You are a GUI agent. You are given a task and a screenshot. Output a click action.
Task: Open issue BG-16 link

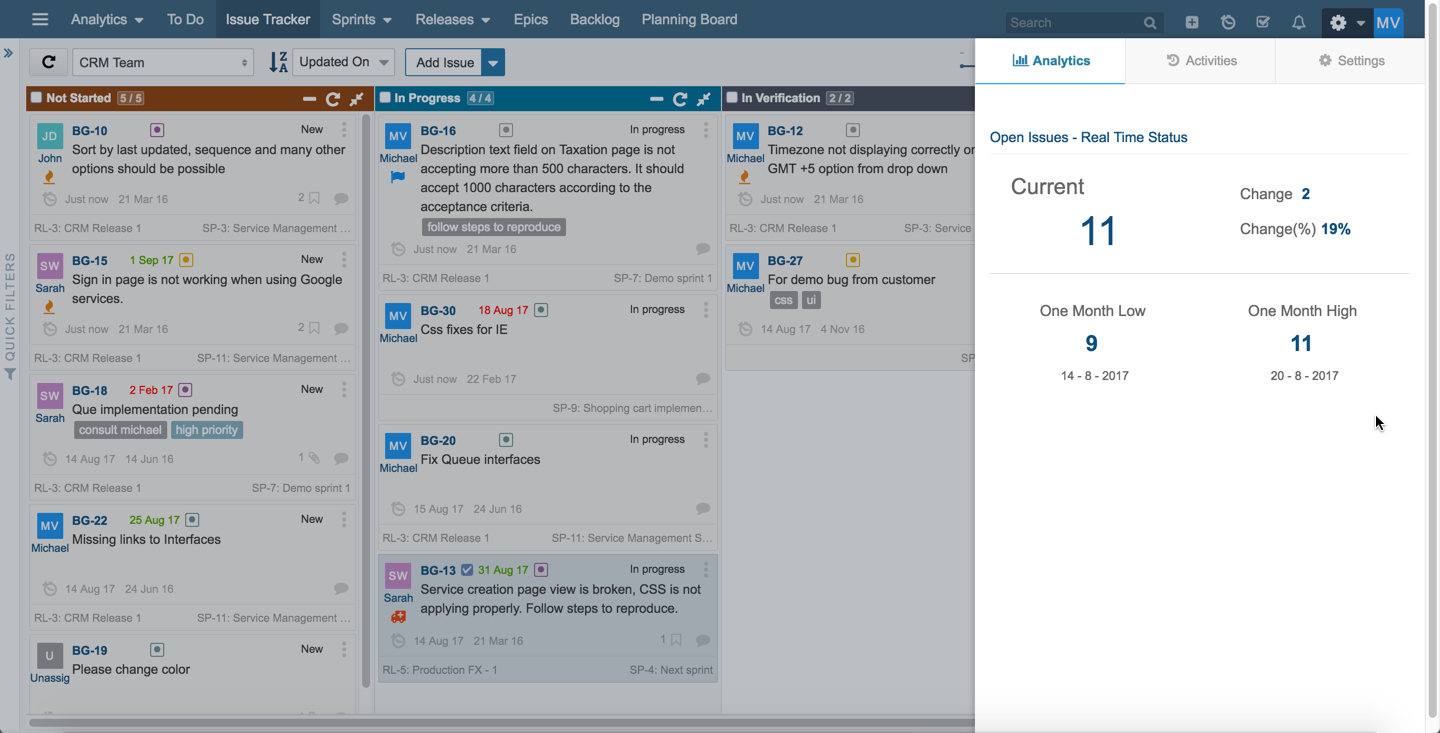pos(438,131)
